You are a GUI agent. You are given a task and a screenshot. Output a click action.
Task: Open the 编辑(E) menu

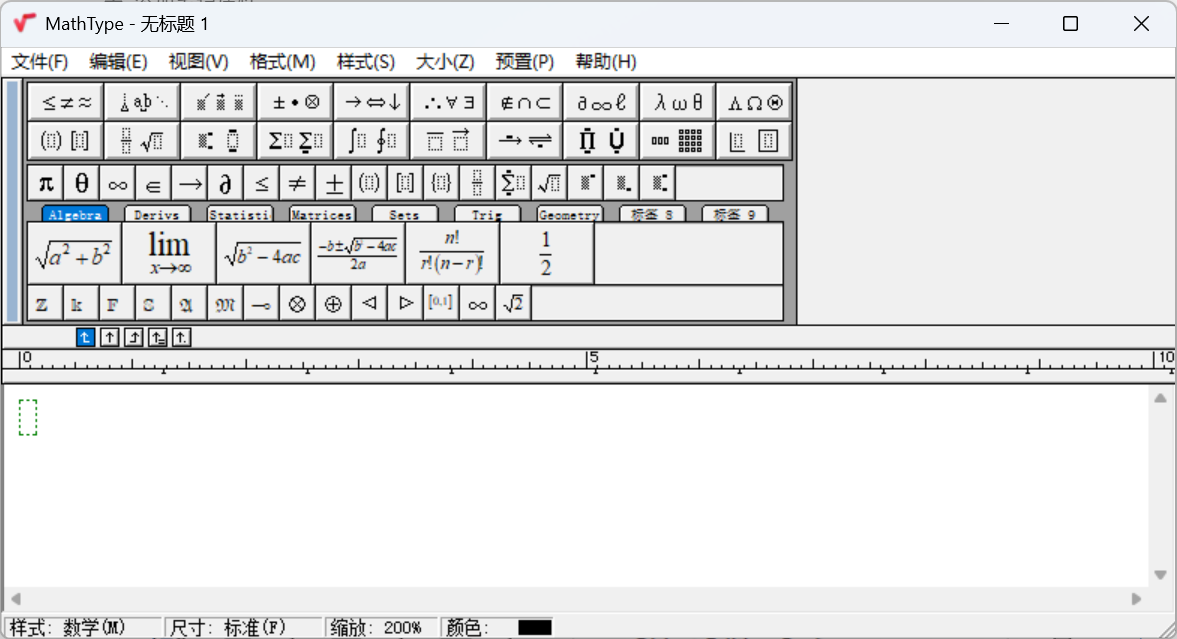point(118,62)
